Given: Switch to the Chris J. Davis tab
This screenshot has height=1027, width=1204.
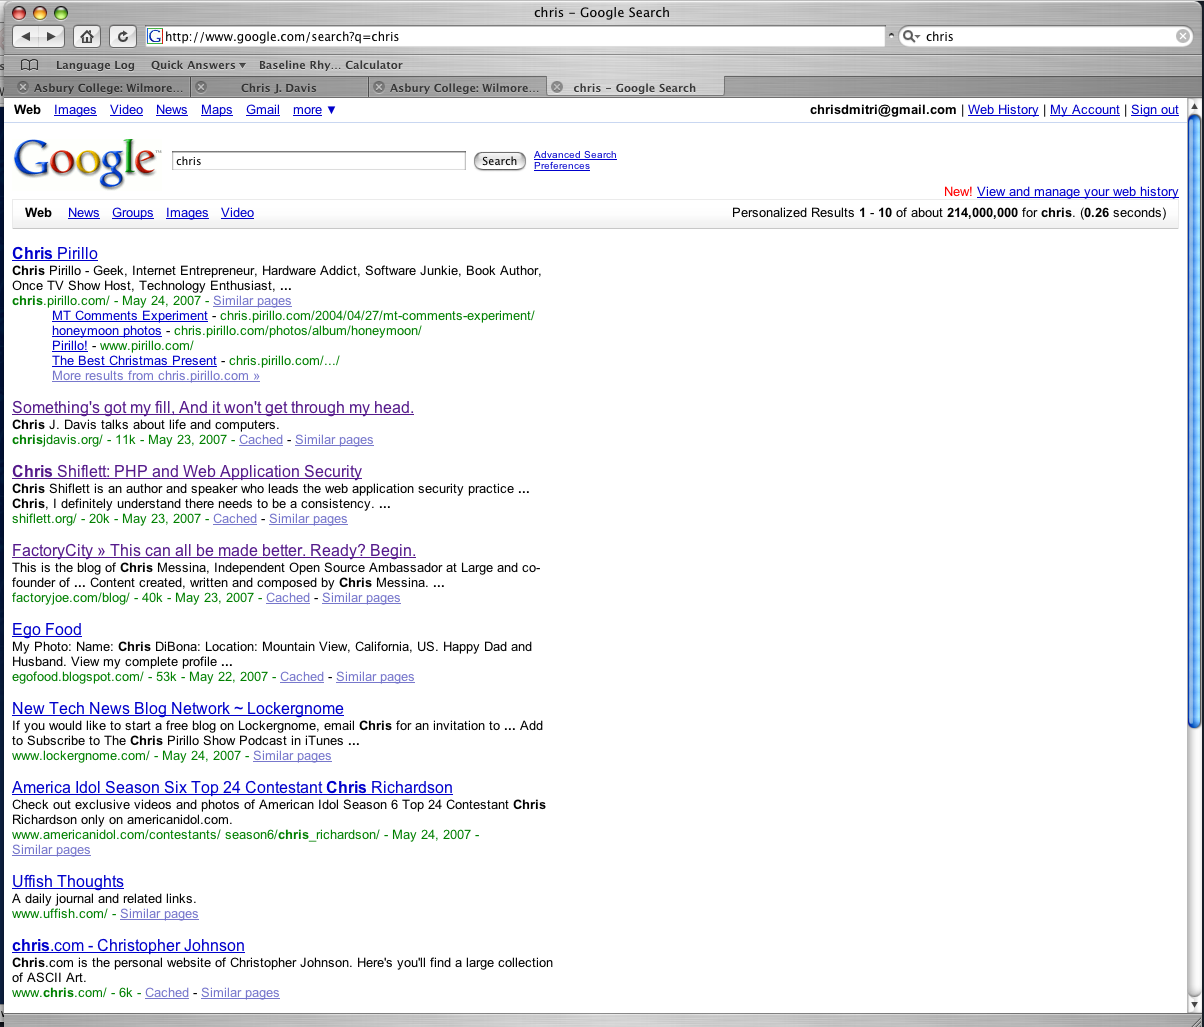Looking at the screenshot, I should click(279, 87).
